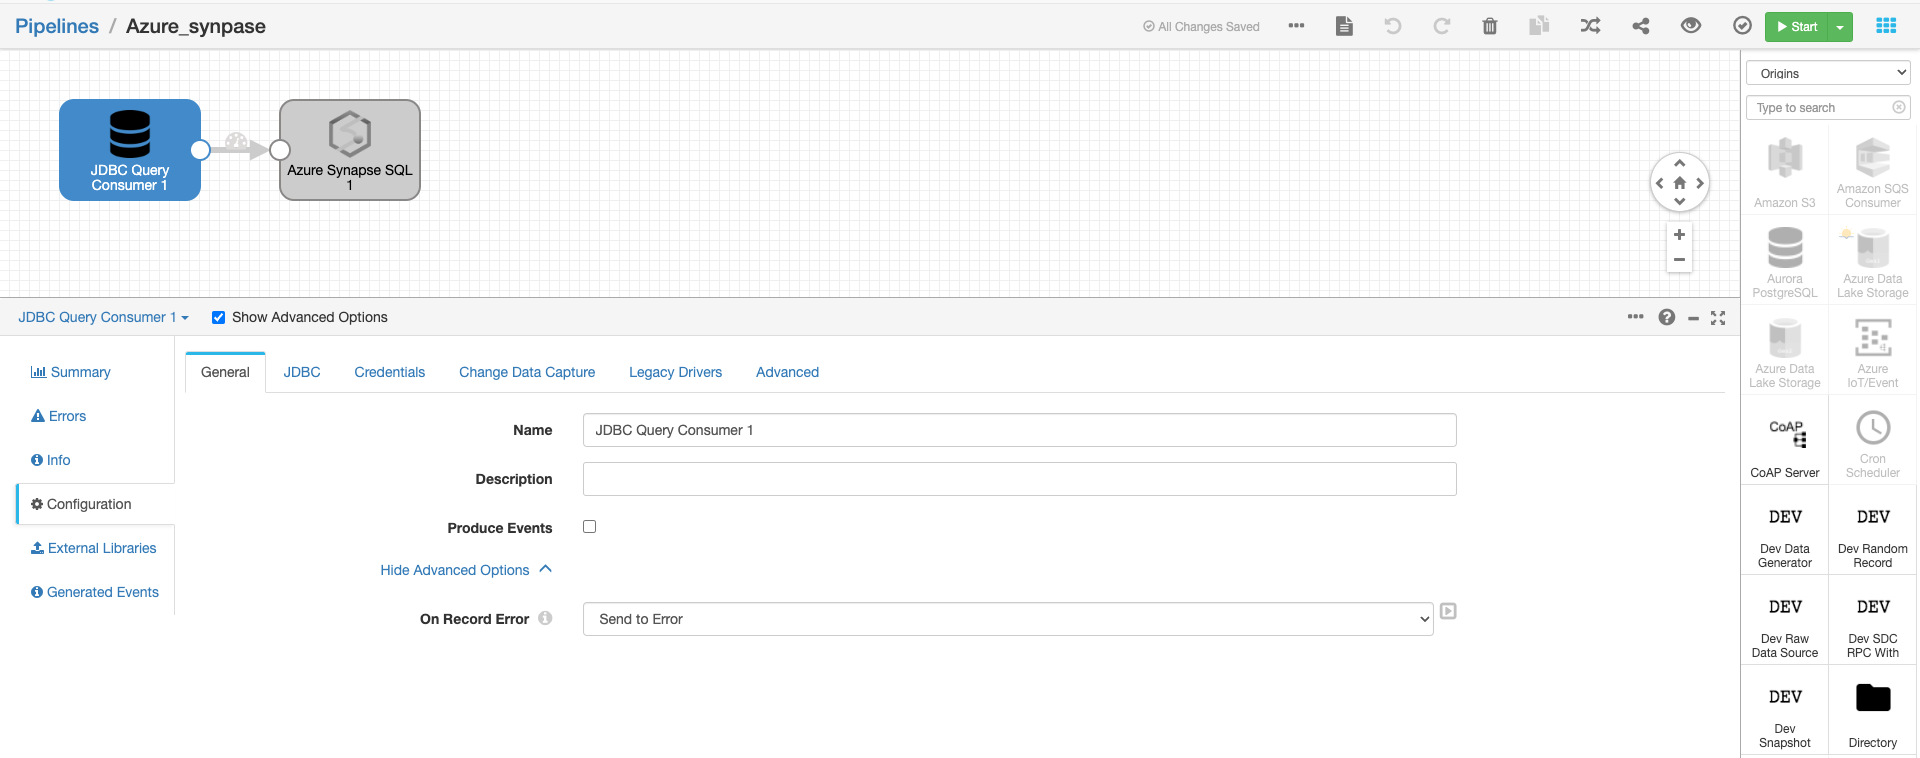Viewport: 1920px width, 758px height.
Task: Enable the Produce Events checkbox
Action: (590, 527)
